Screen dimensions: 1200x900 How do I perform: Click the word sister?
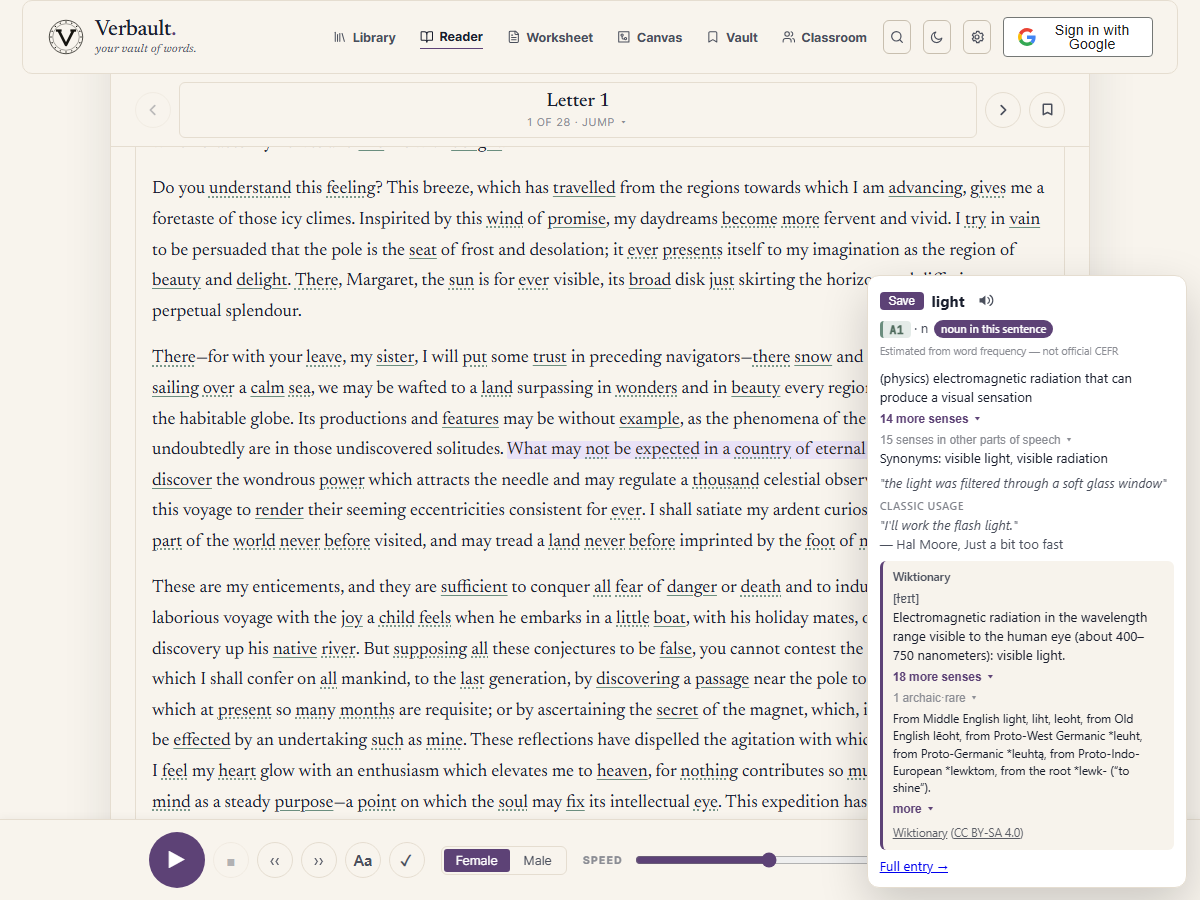pos(395,357)
